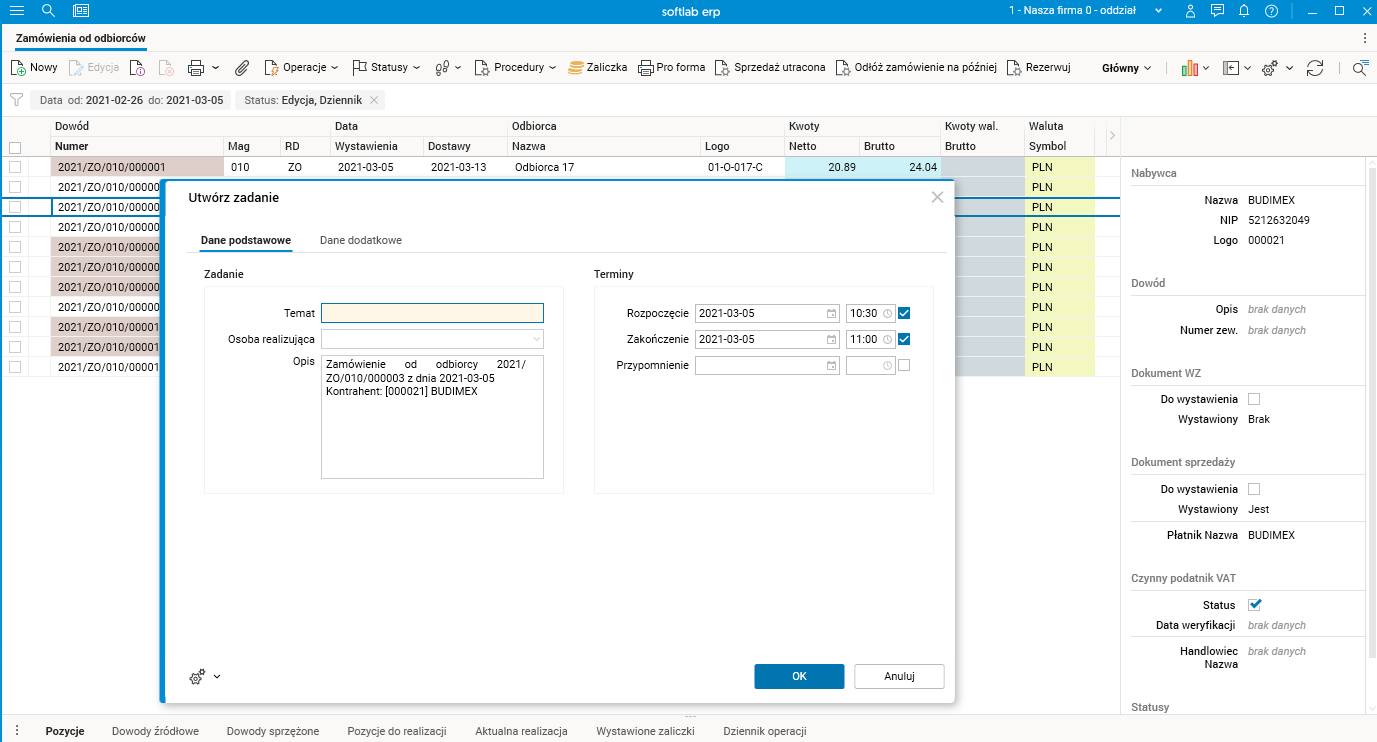Click the notification bell icon
The width and height of the screenshot is (1377, 742).
coord(1244,11)
